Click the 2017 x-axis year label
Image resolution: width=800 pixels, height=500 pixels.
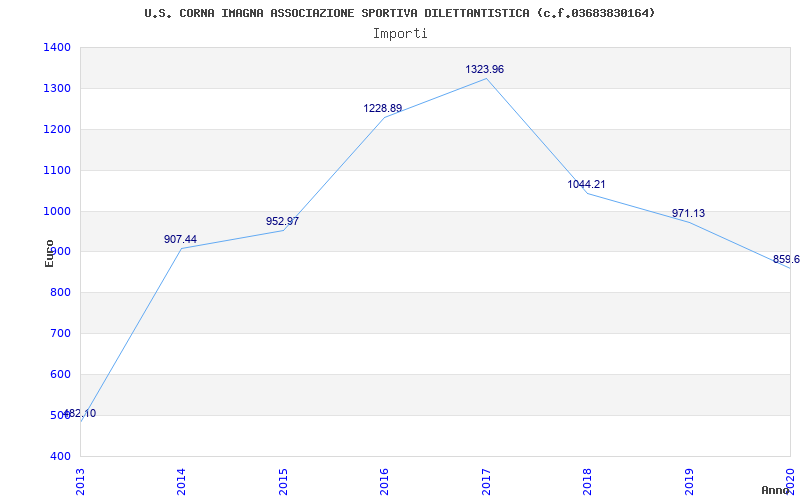[486, 482]
